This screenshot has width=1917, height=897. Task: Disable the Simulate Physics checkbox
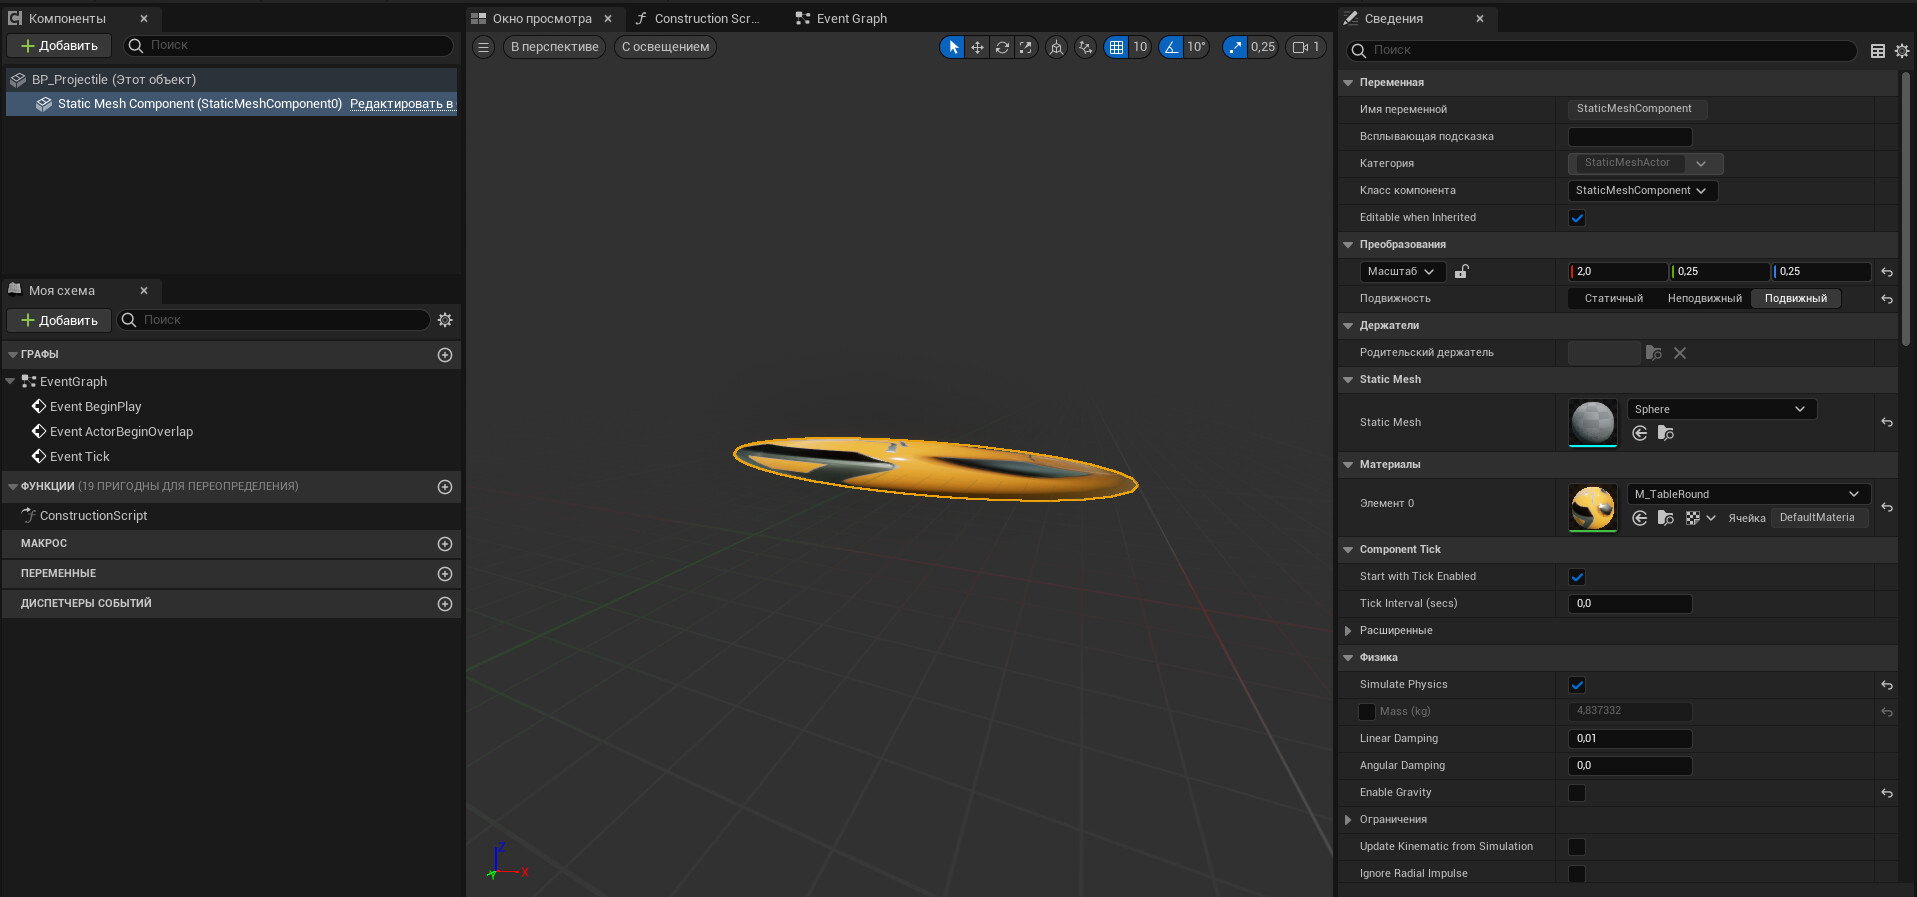pyautogui.click(x=1577, y=685)
